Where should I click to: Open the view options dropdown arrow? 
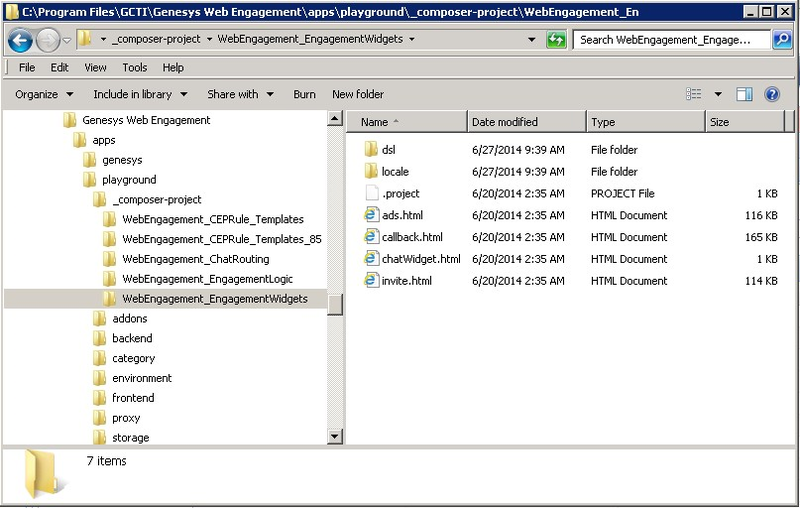[718, 94]
